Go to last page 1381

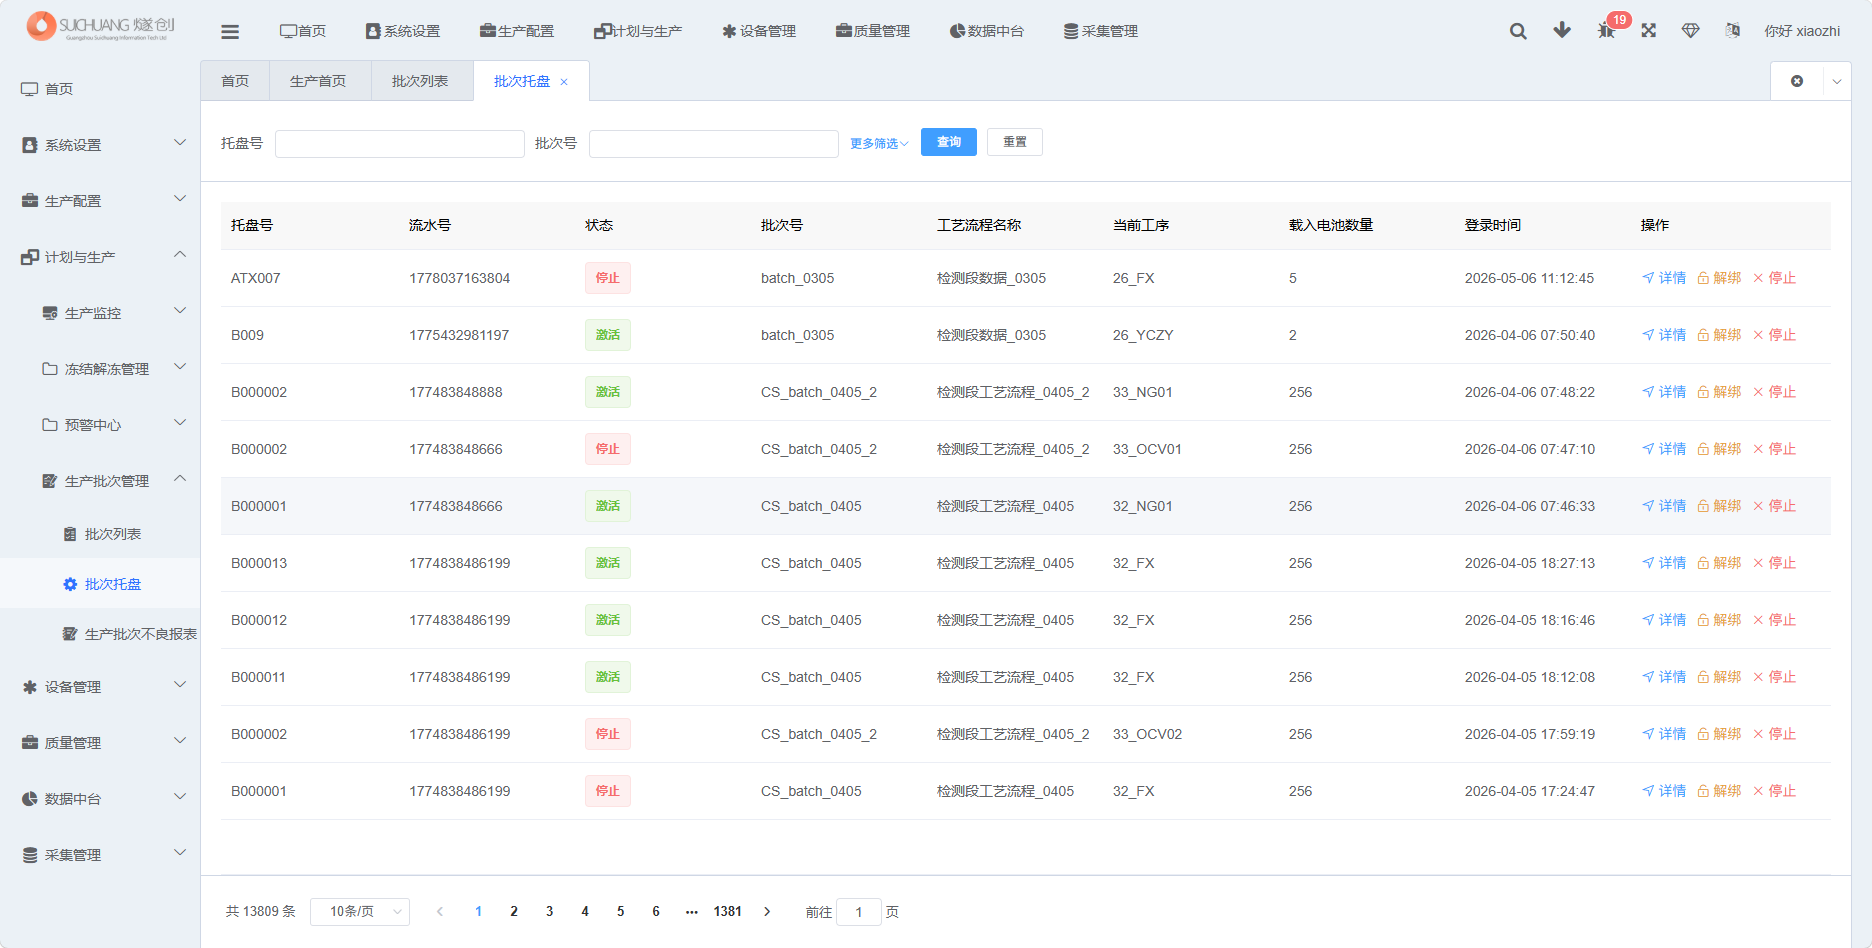[728, 912]
